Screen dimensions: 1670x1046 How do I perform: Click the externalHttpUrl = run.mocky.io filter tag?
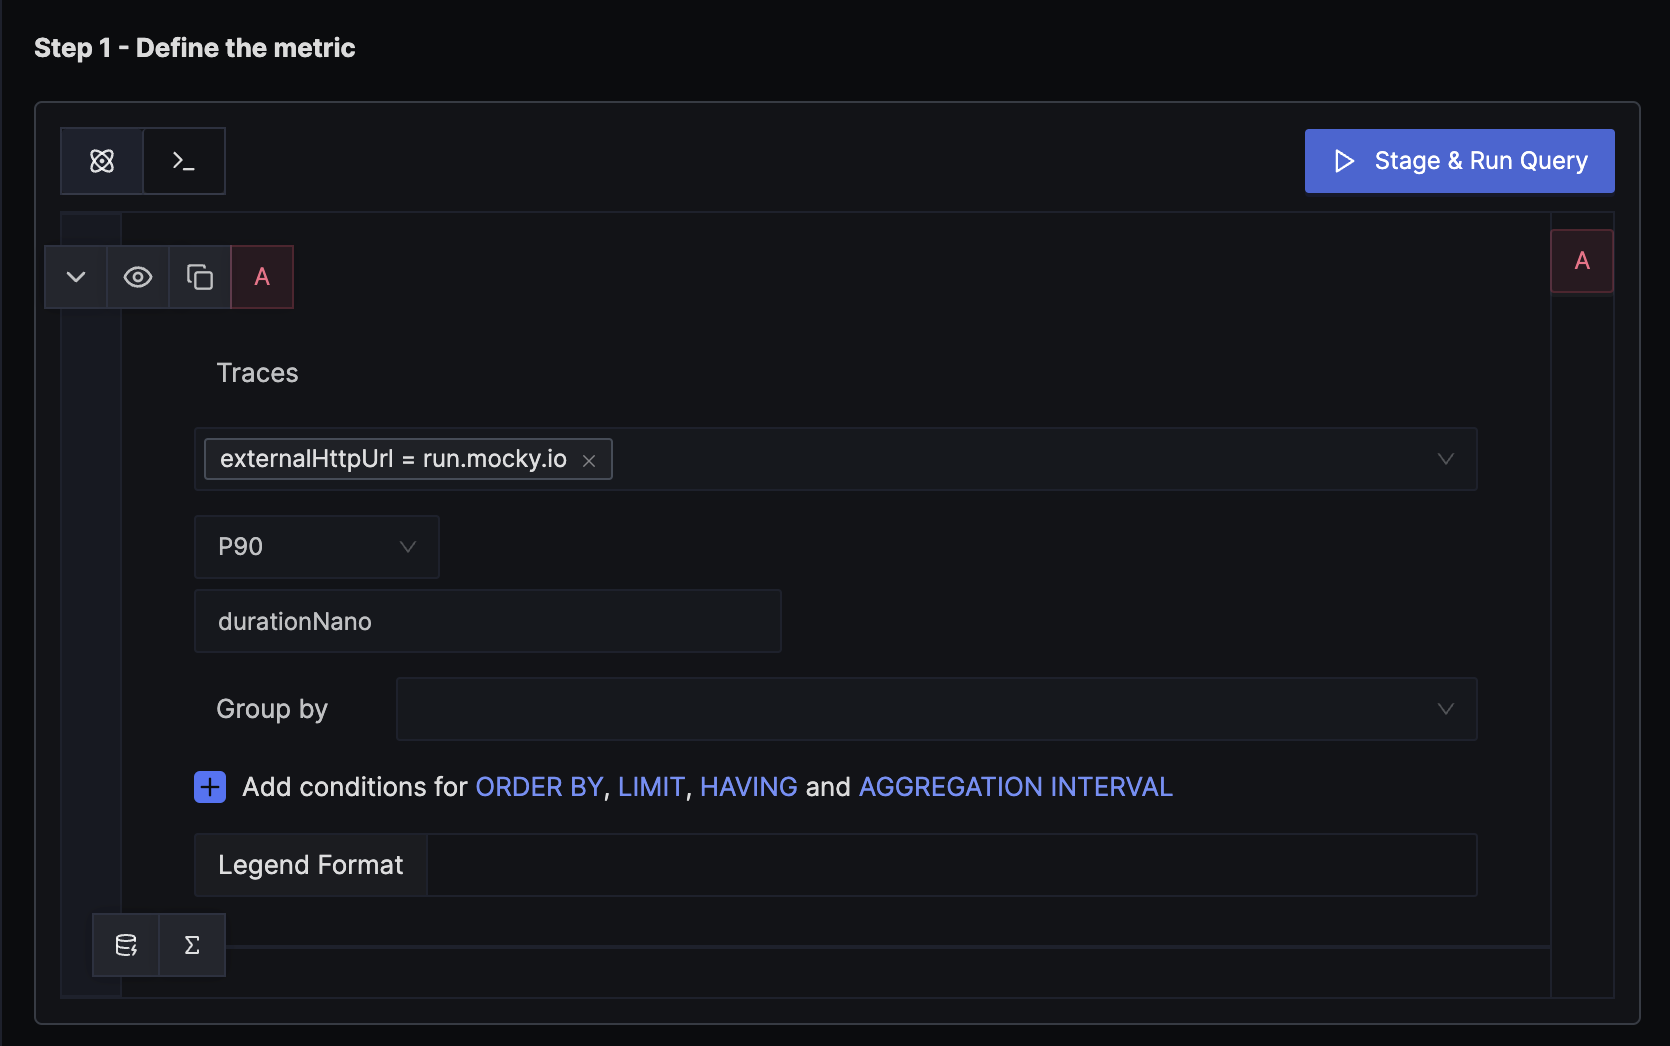408,459
